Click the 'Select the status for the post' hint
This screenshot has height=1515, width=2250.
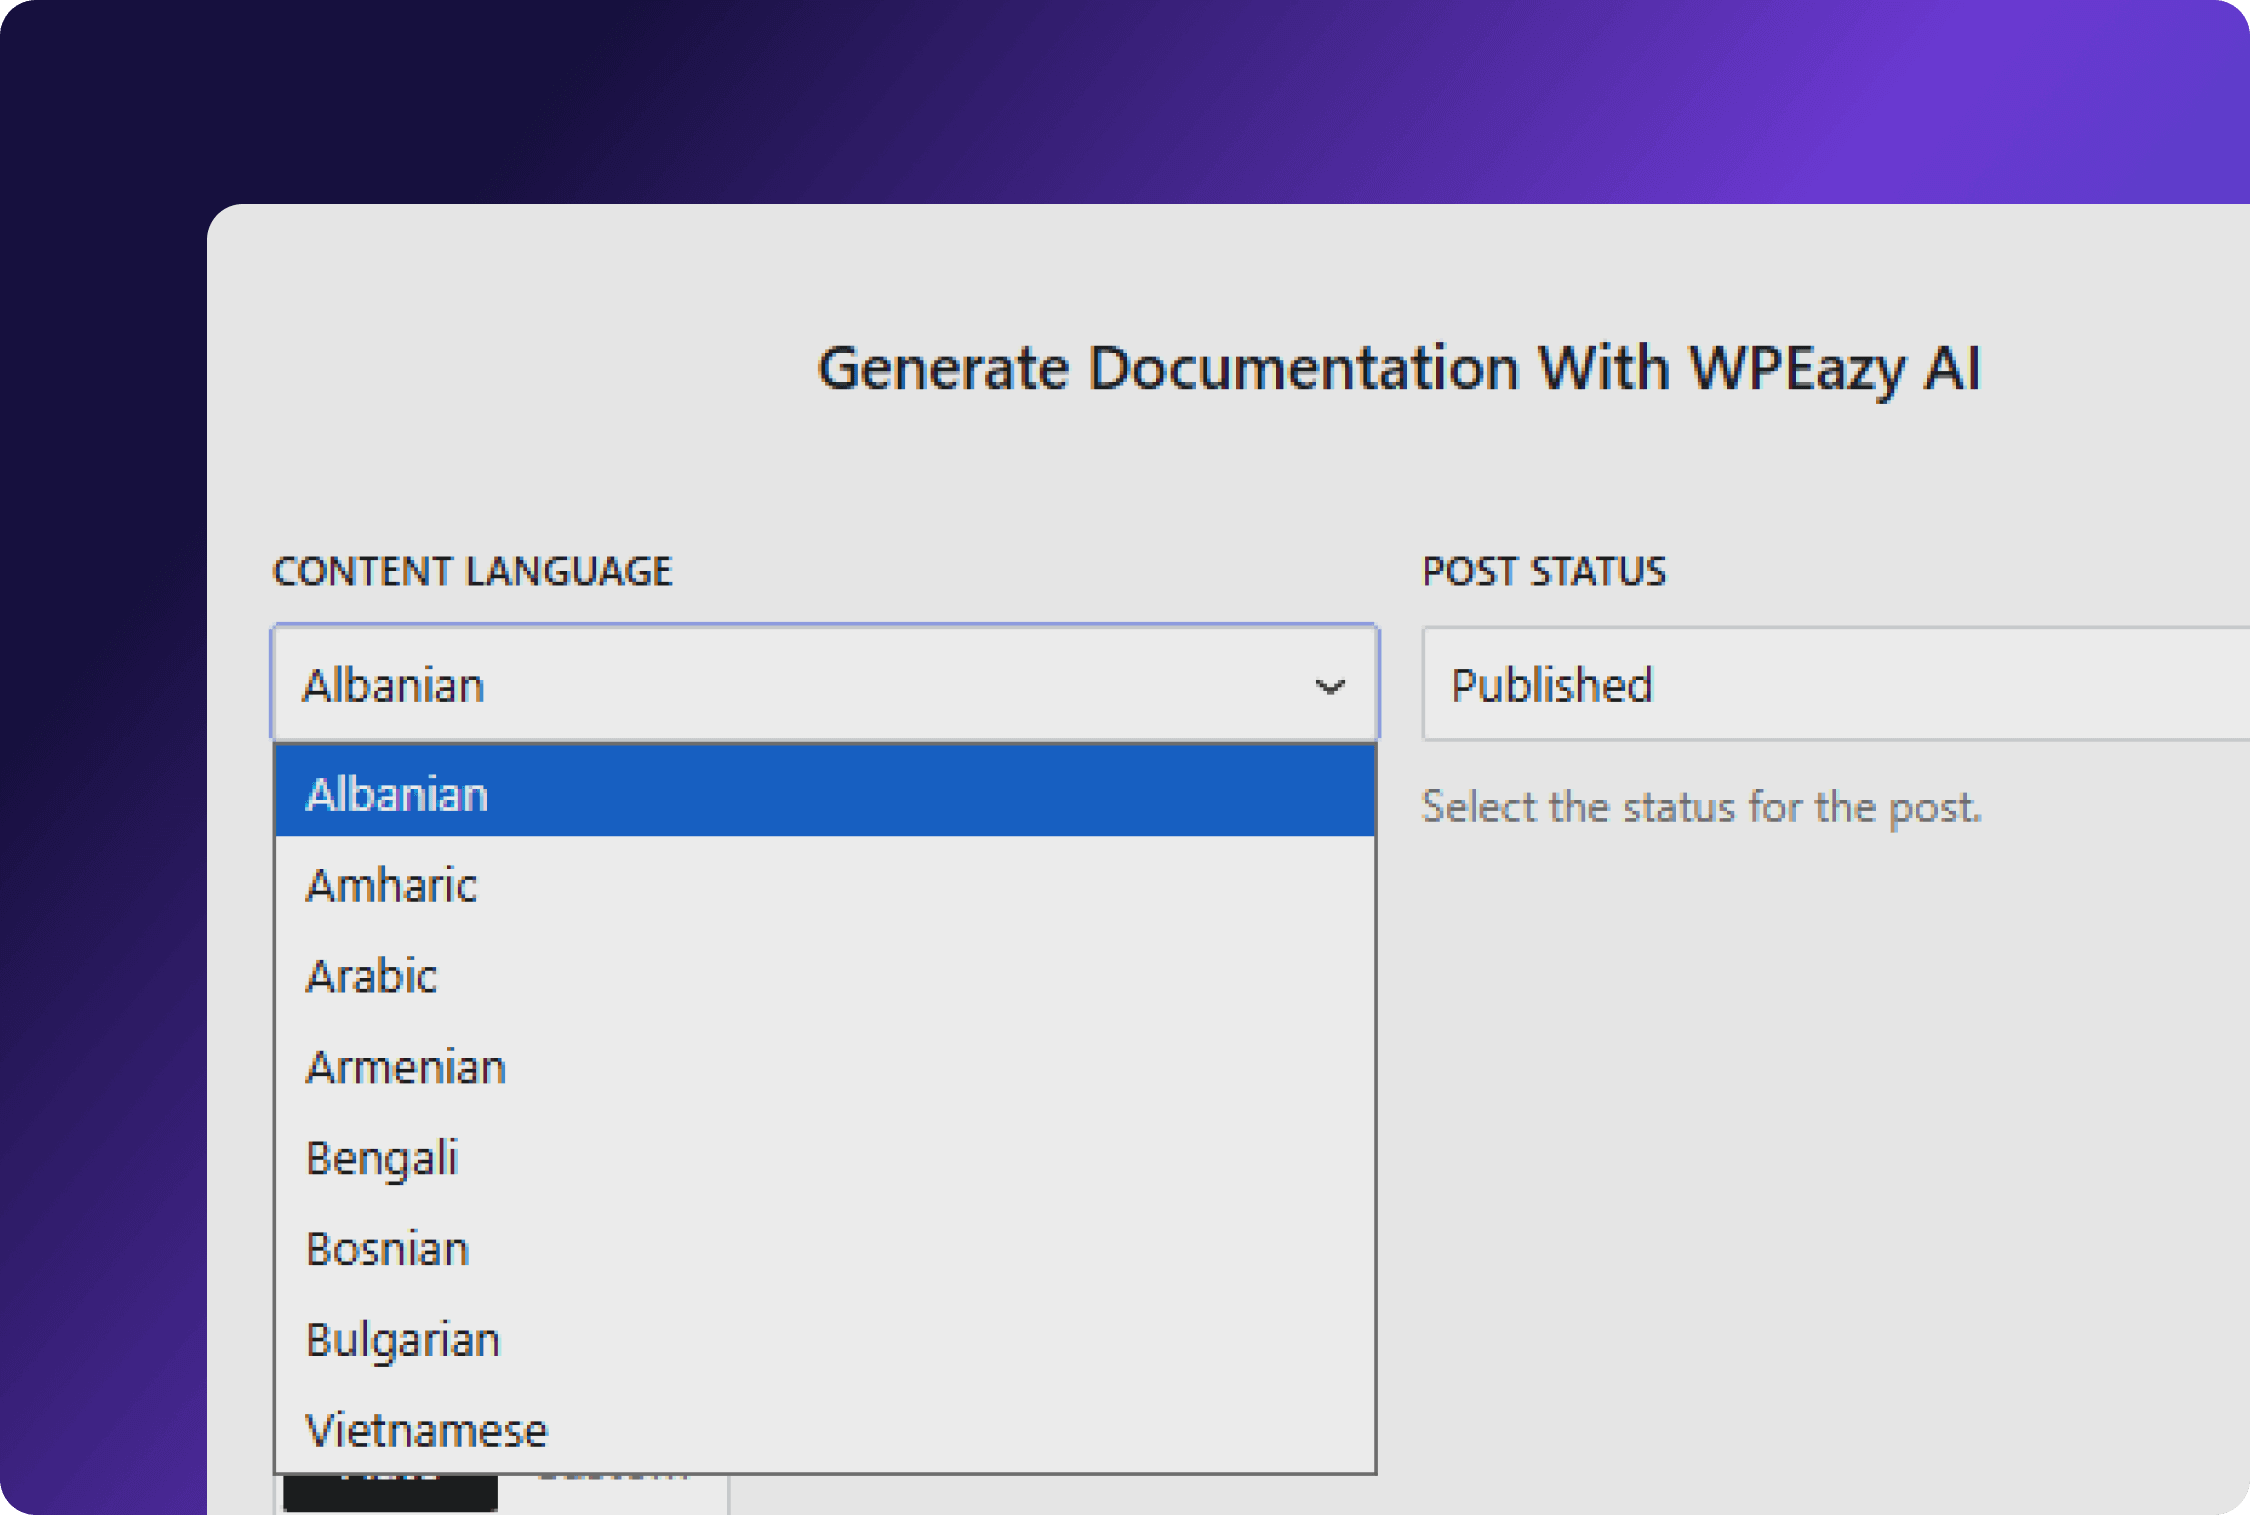pos(1700,807)
